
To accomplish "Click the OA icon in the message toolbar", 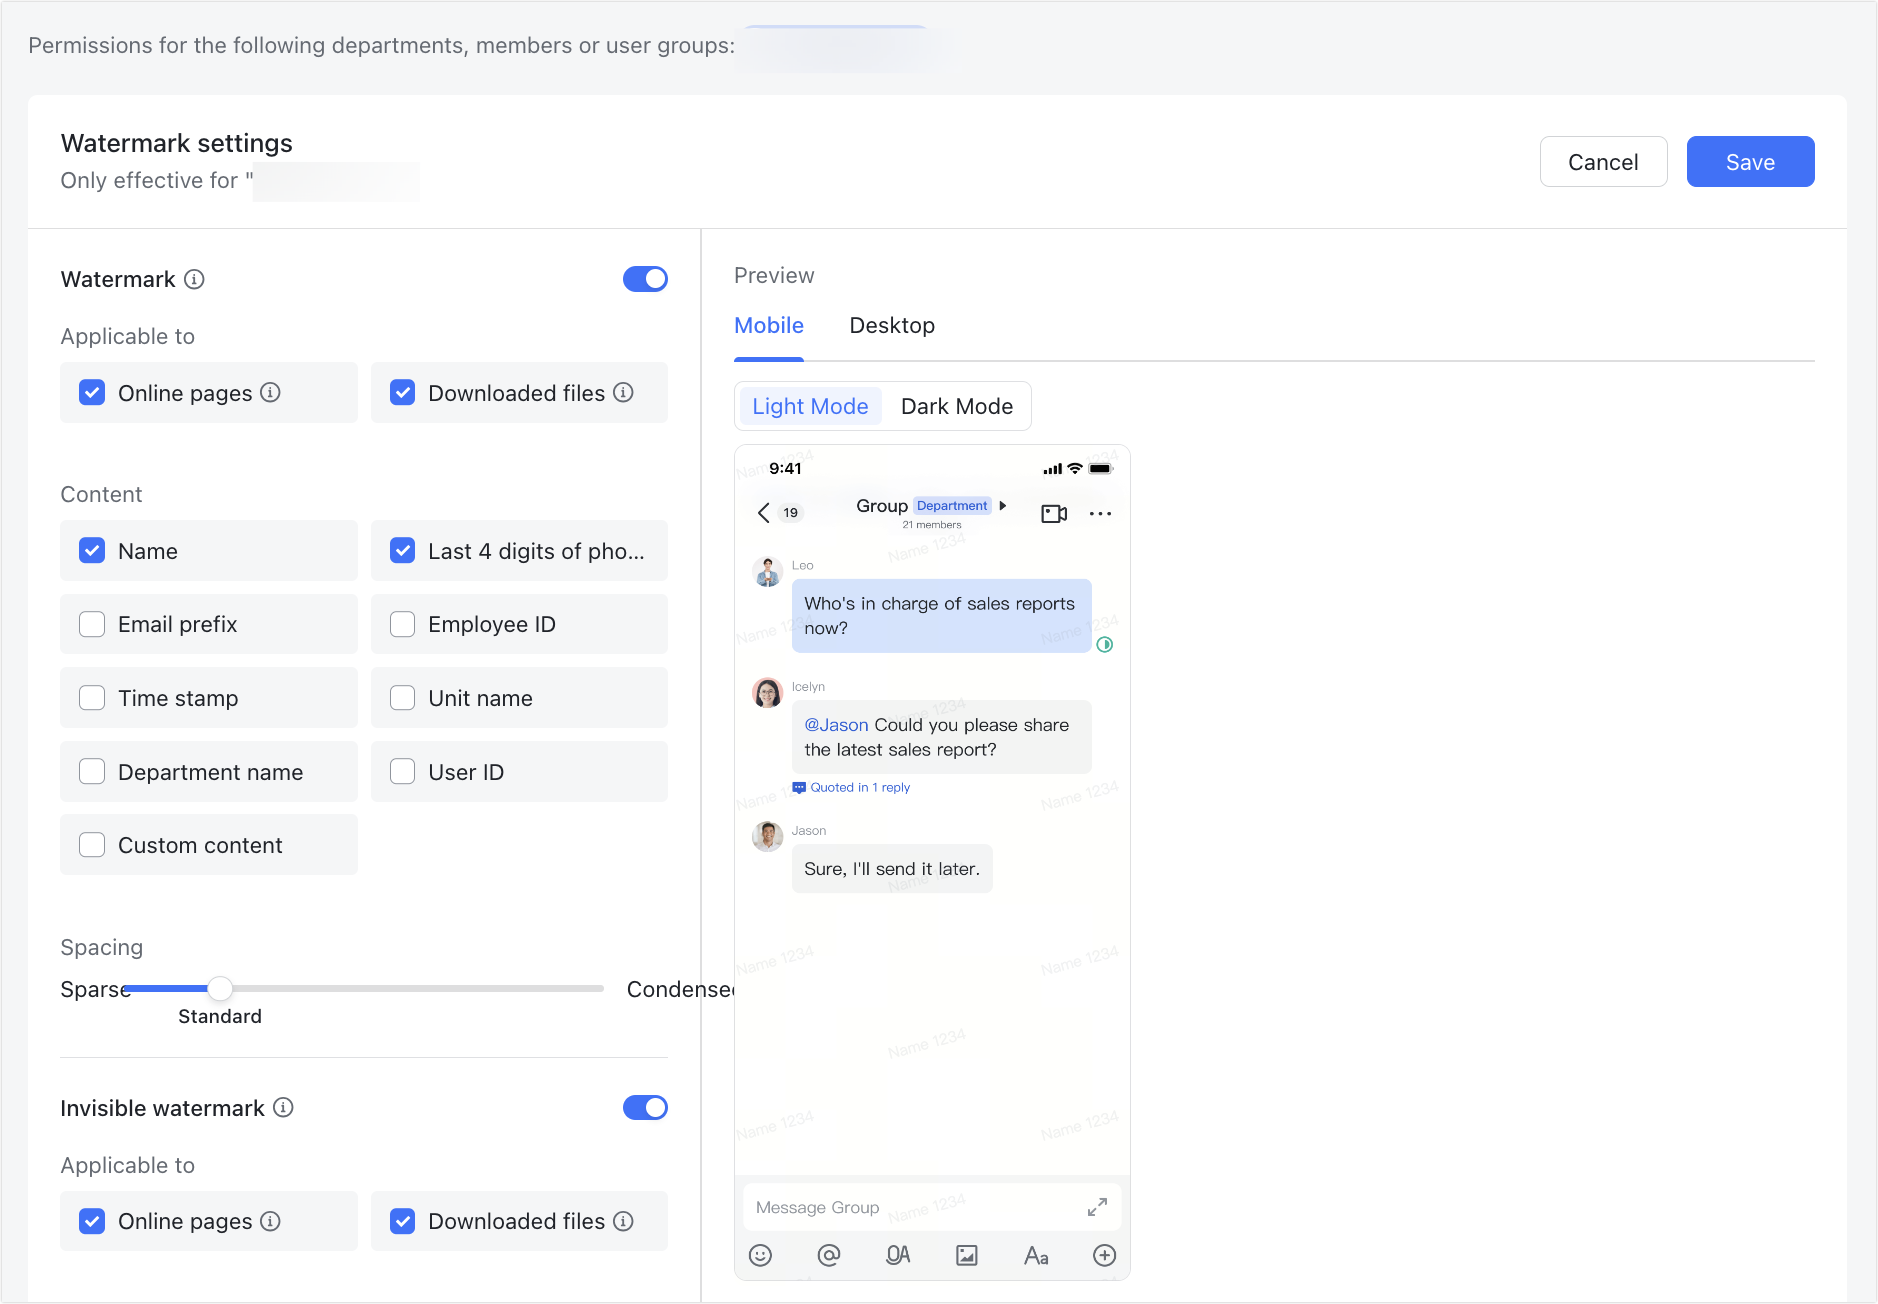I will tap(898, 1255).
